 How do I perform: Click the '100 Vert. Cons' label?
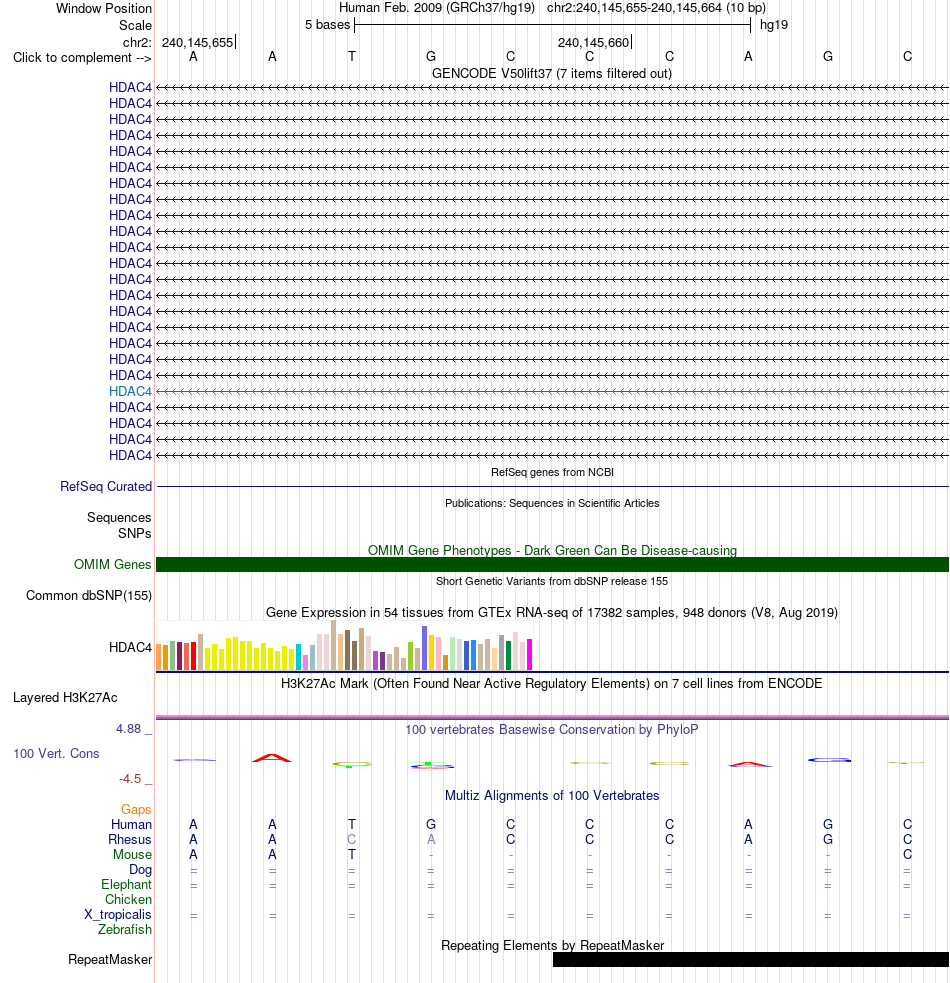(x=56, y=754)
